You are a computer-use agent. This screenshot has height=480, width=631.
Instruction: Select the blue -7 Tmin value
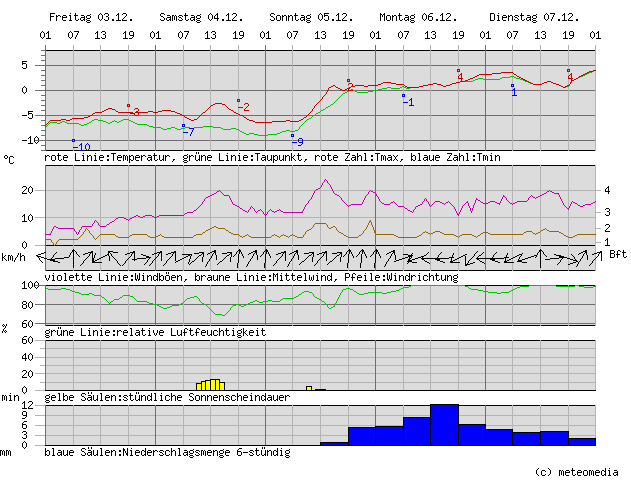[189, 132]
